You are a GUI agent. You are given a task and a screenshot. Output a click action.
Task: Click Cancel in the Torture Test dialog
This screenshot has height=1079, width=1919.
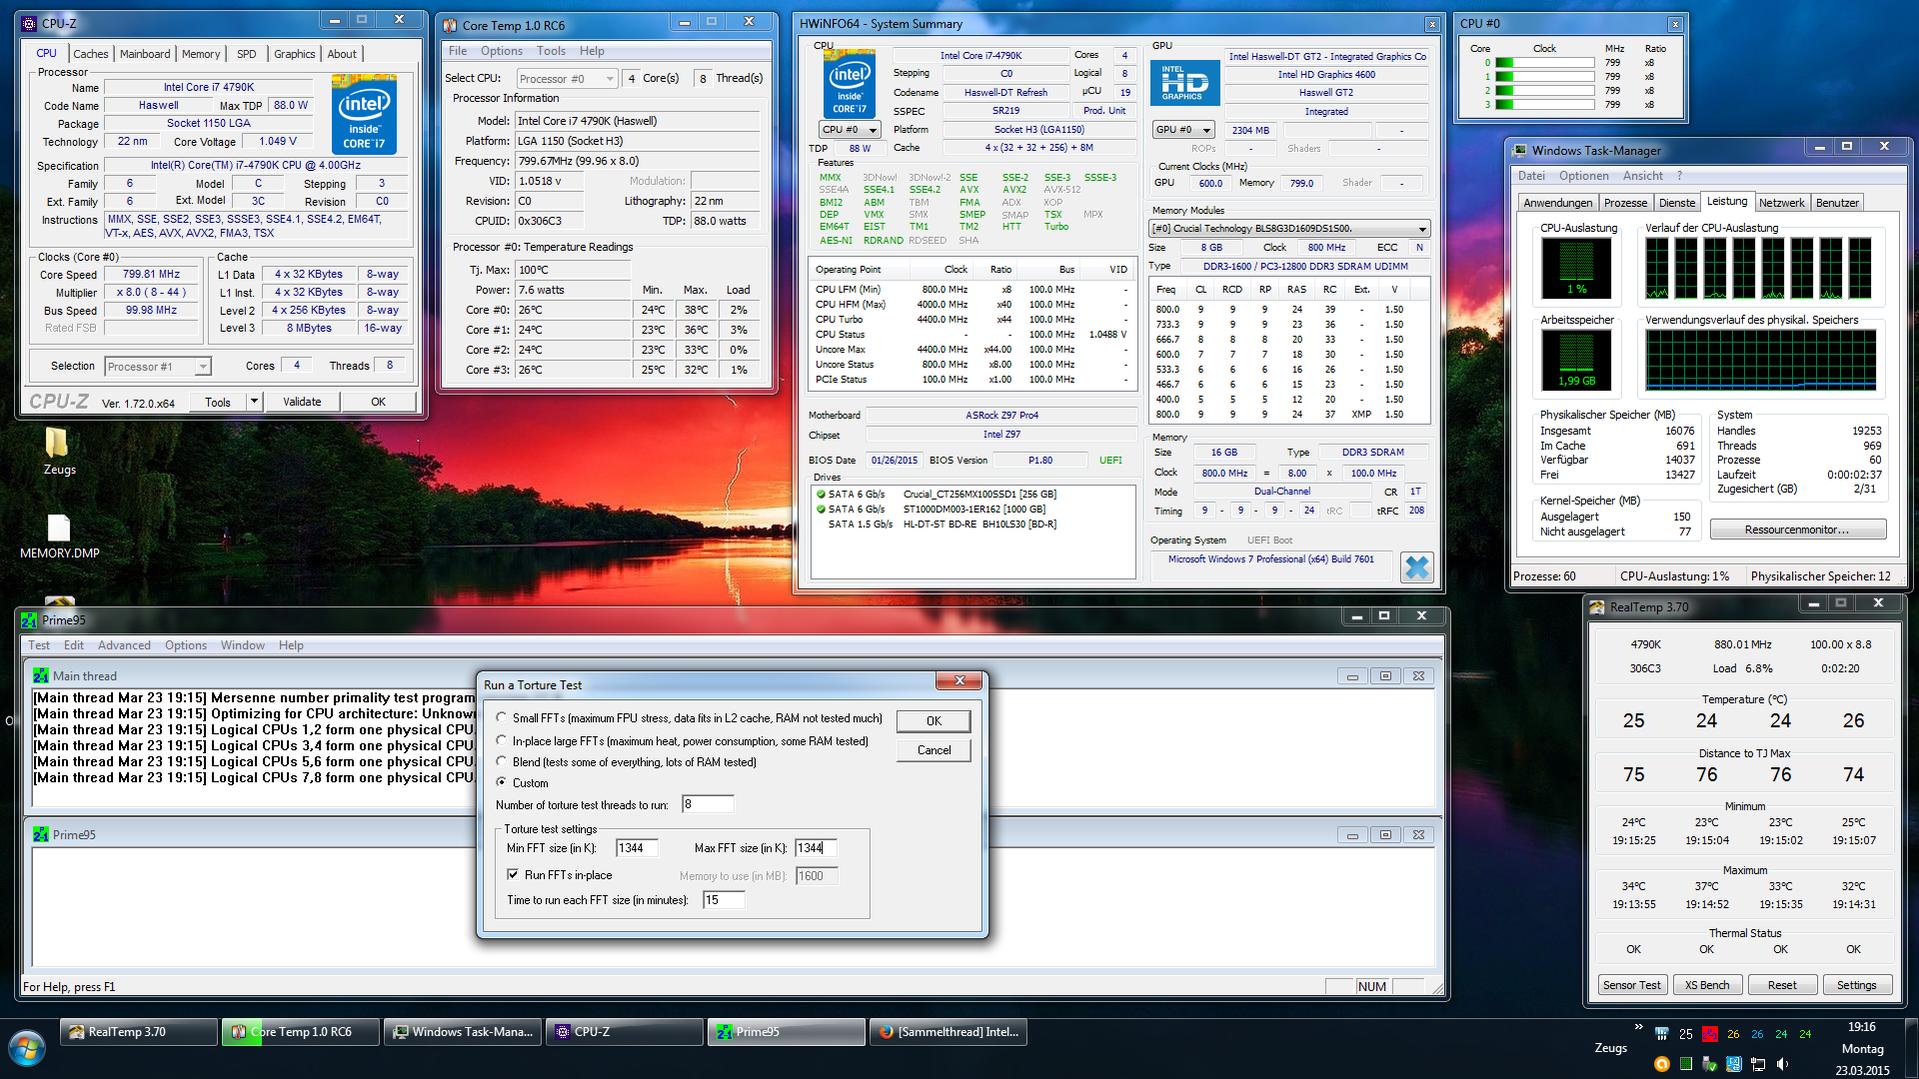[933, 750]
